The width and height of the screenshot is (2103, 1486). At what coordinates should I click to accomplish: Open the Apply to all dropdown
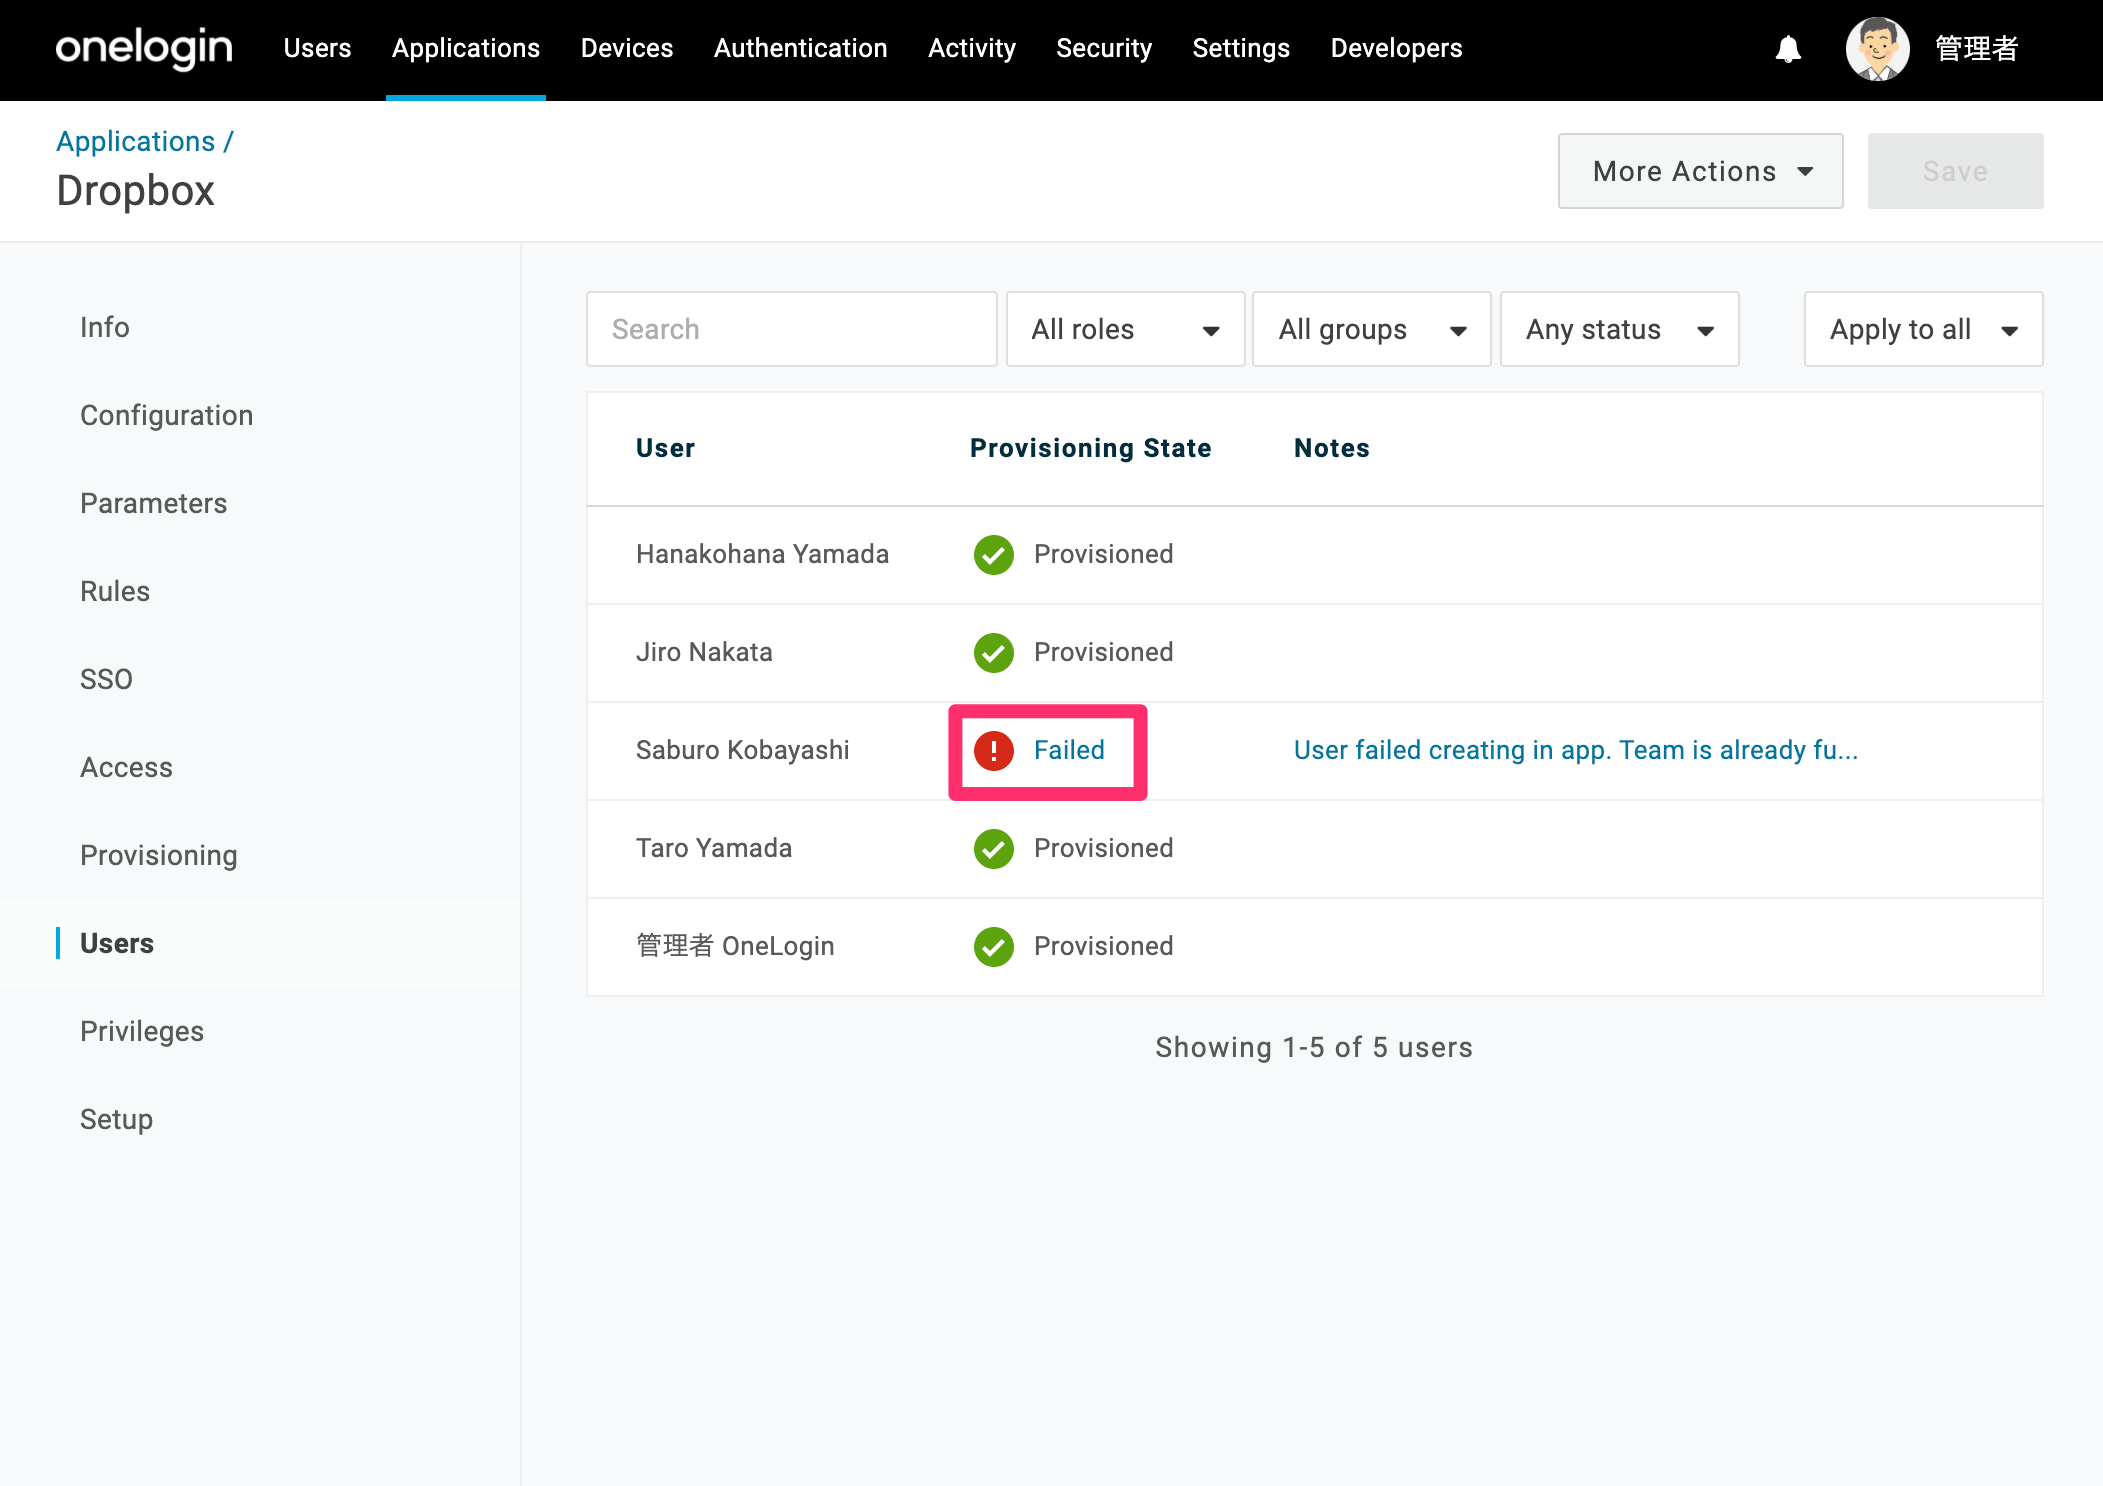(x=1923, y=329)
